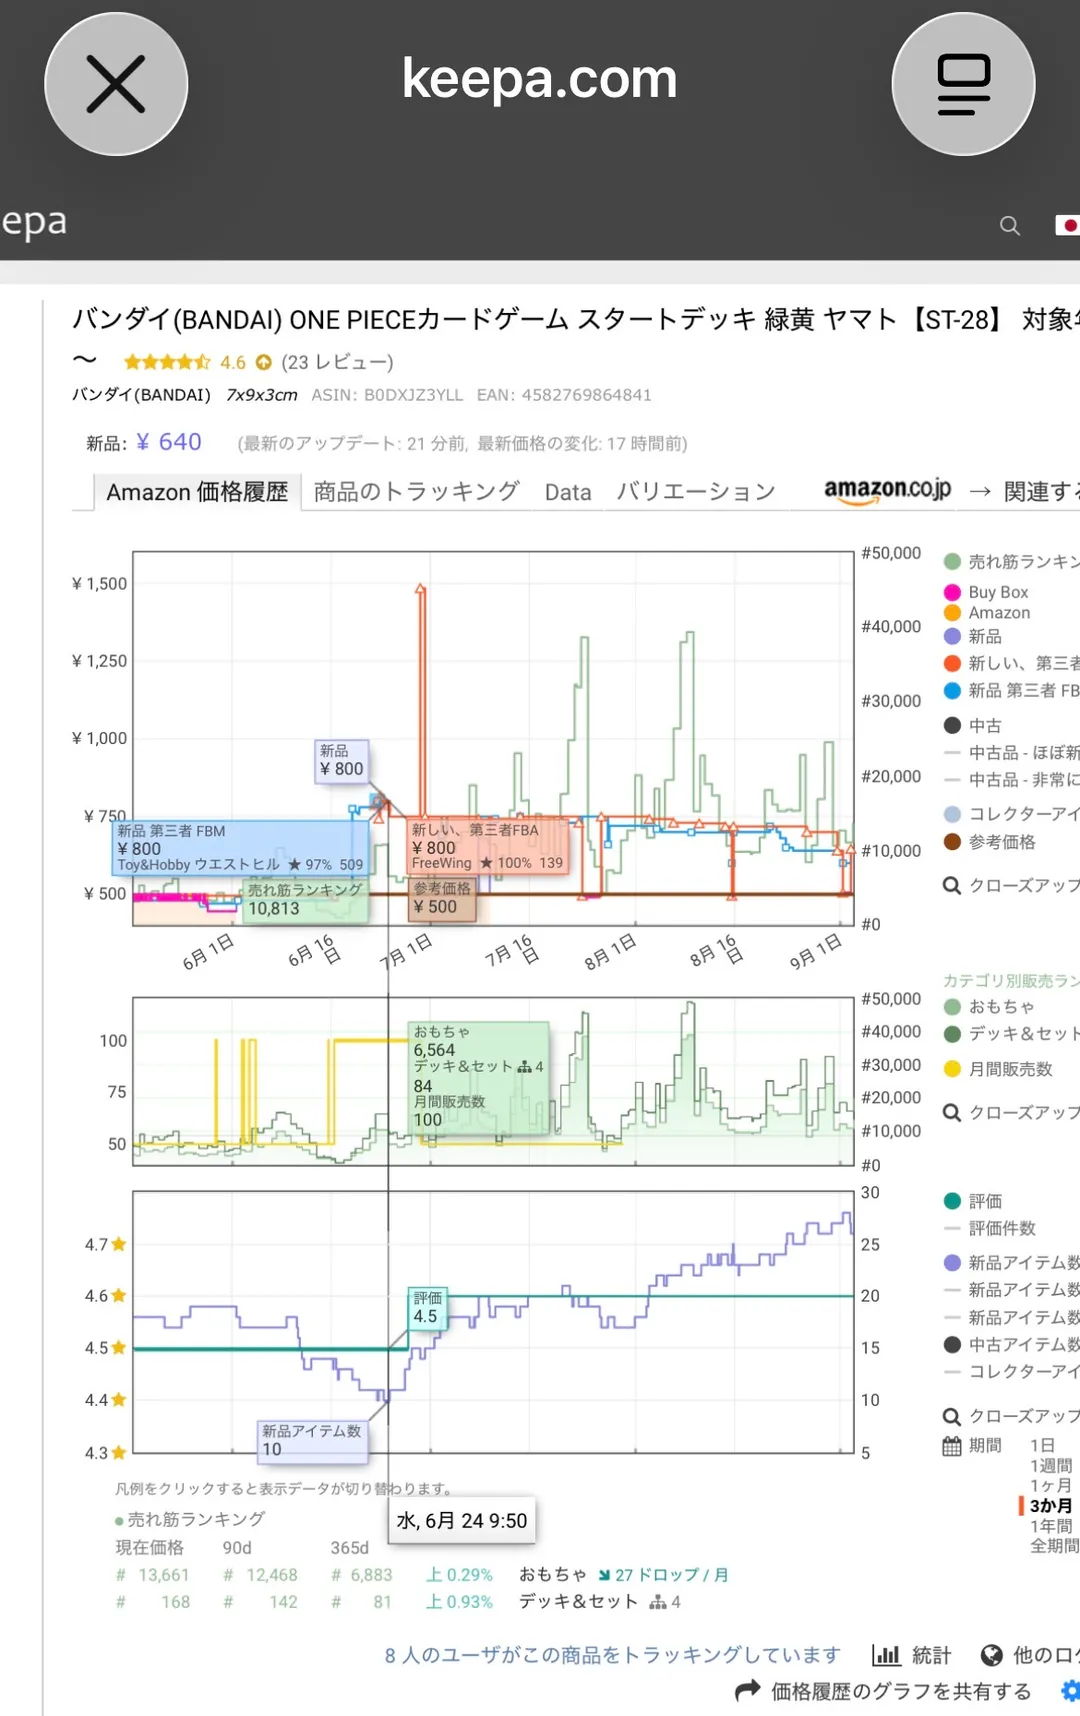
Task: Click the 8 人のユーザ tracking link
Action: coord(613,1655)
